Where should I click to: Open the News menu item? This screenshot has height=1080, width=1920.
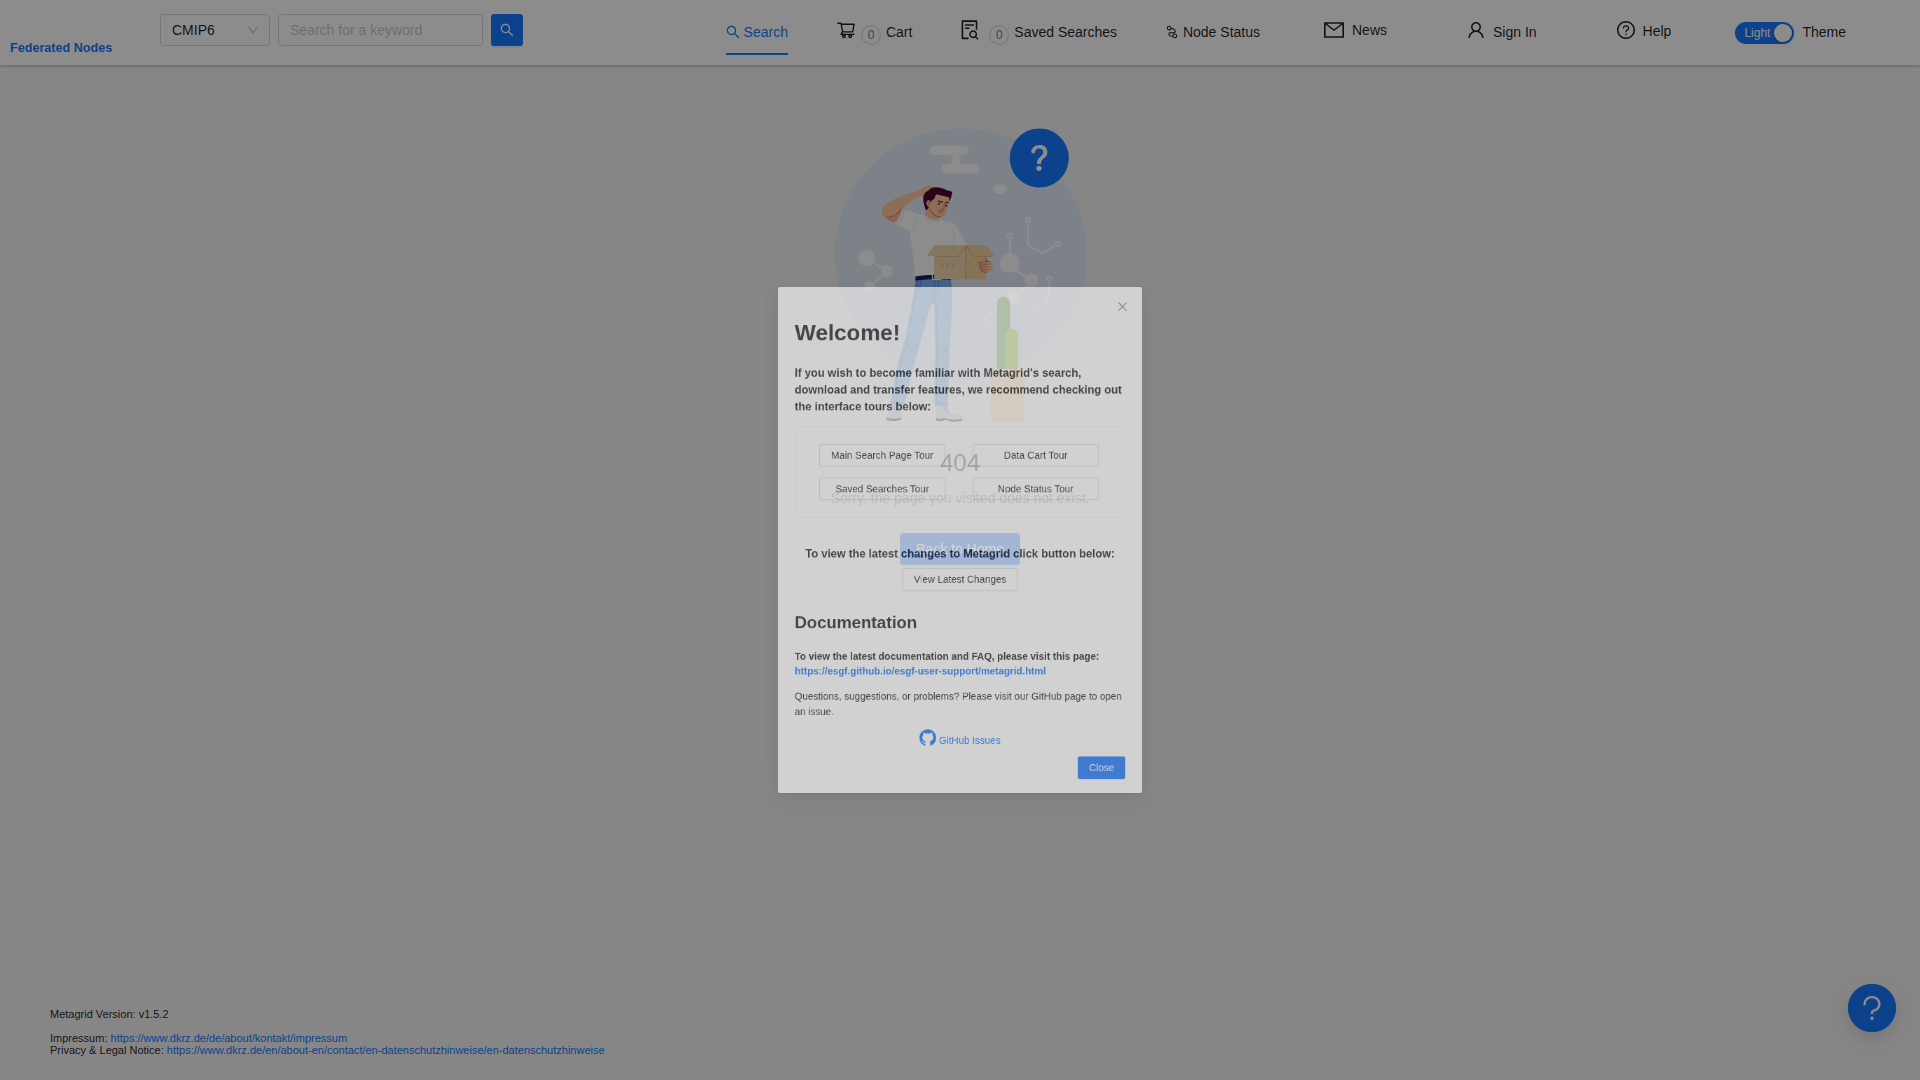1355,30
